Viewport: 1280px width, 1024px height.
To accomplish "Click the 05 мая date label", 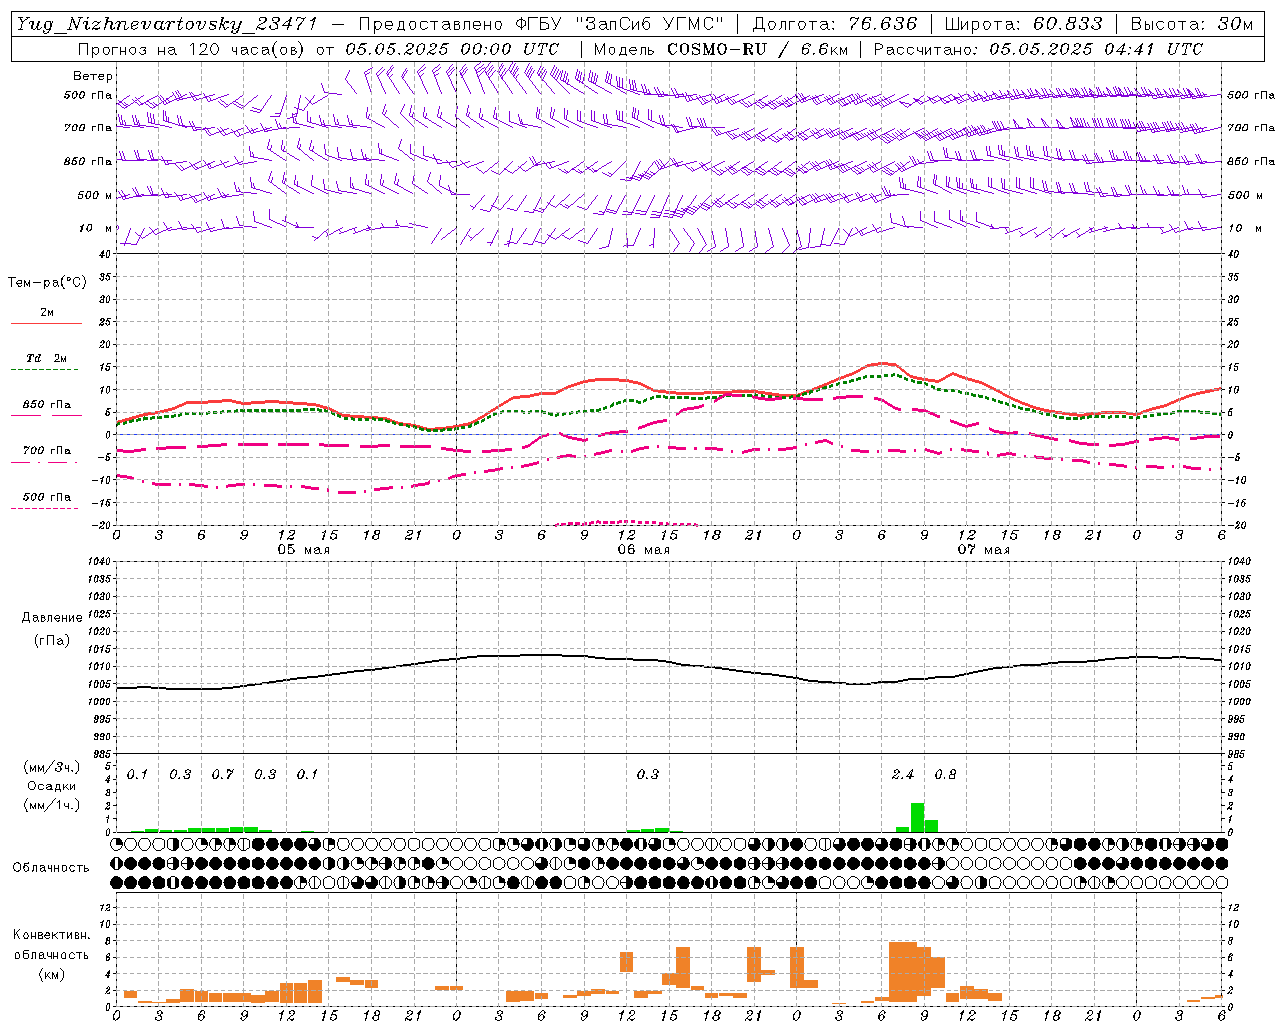I will click(x=303, y=550).
